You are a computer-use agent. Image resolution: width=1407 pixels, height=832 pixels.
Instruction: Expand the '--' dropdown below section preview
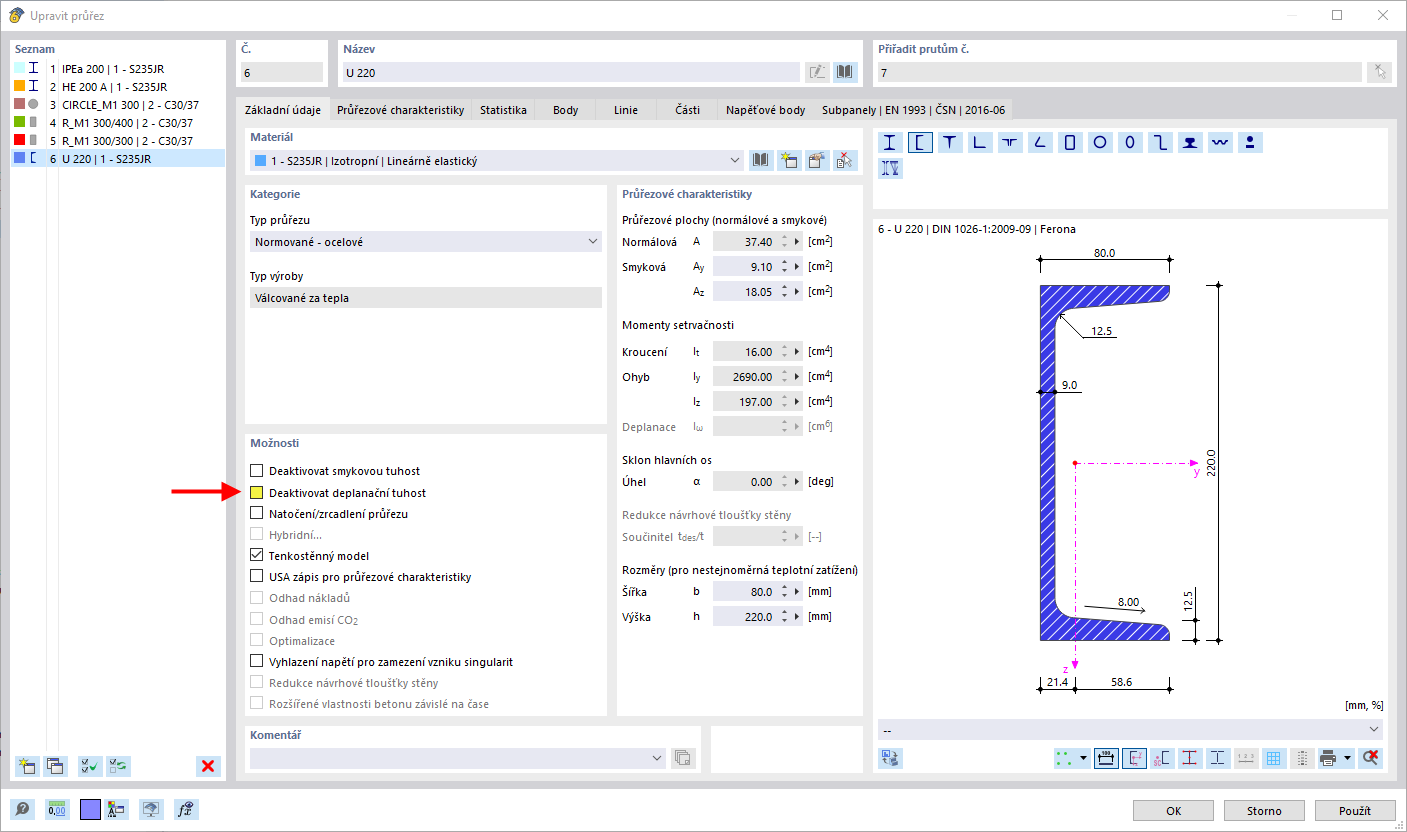point(1374,729)
